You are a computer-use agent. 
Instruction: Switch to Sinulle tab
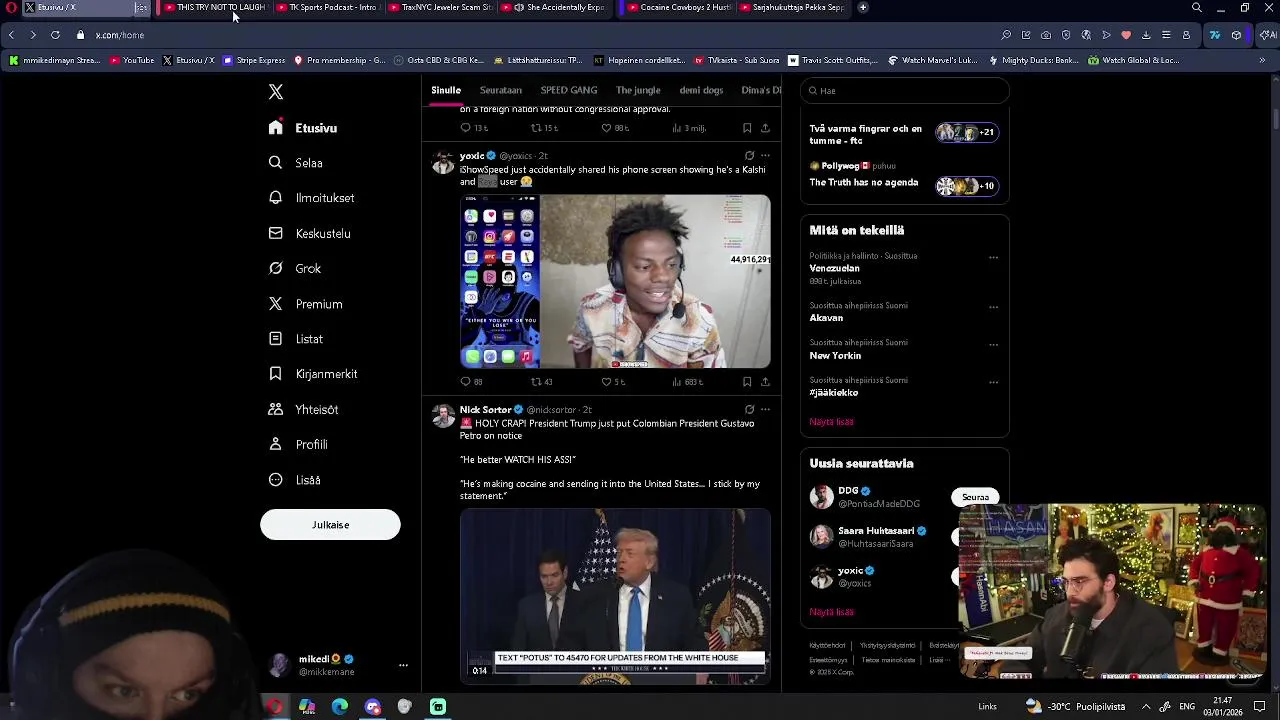coord(446,90)
